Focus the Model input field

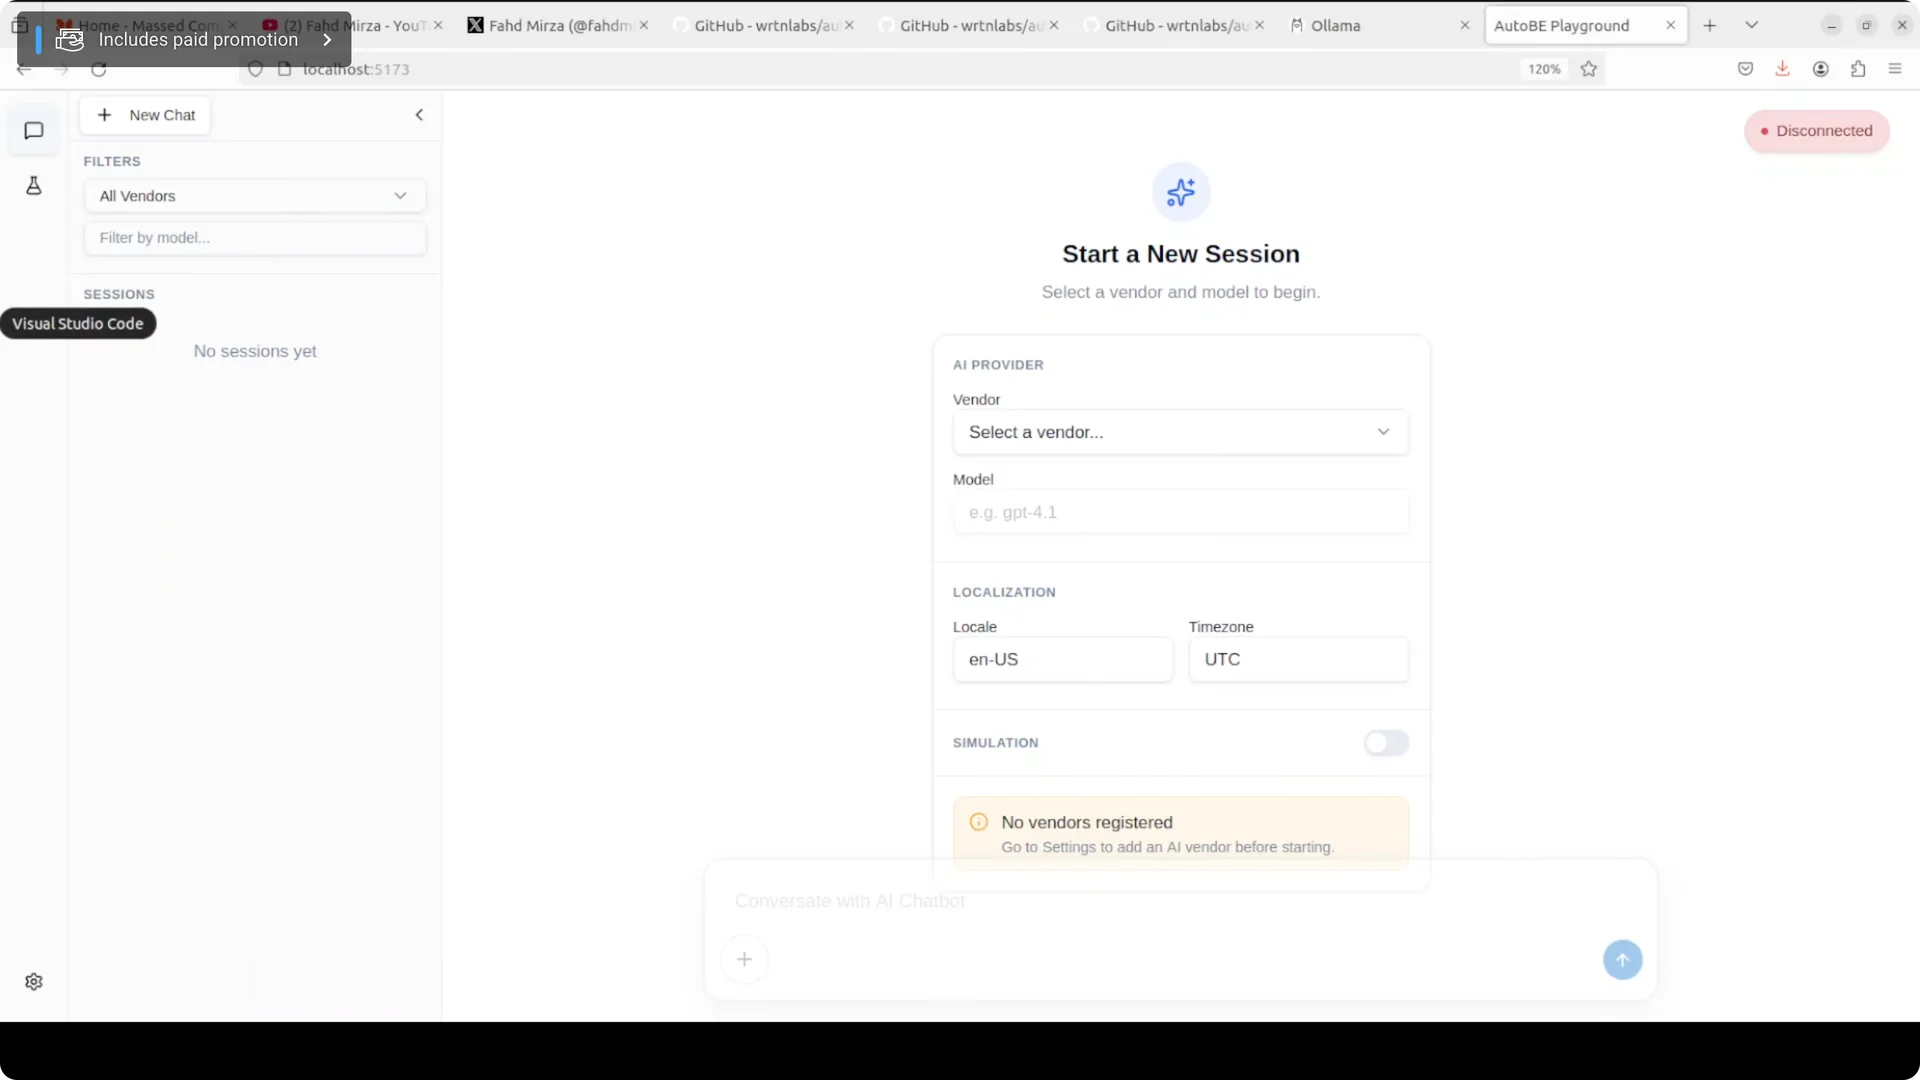pos(1181,512)
